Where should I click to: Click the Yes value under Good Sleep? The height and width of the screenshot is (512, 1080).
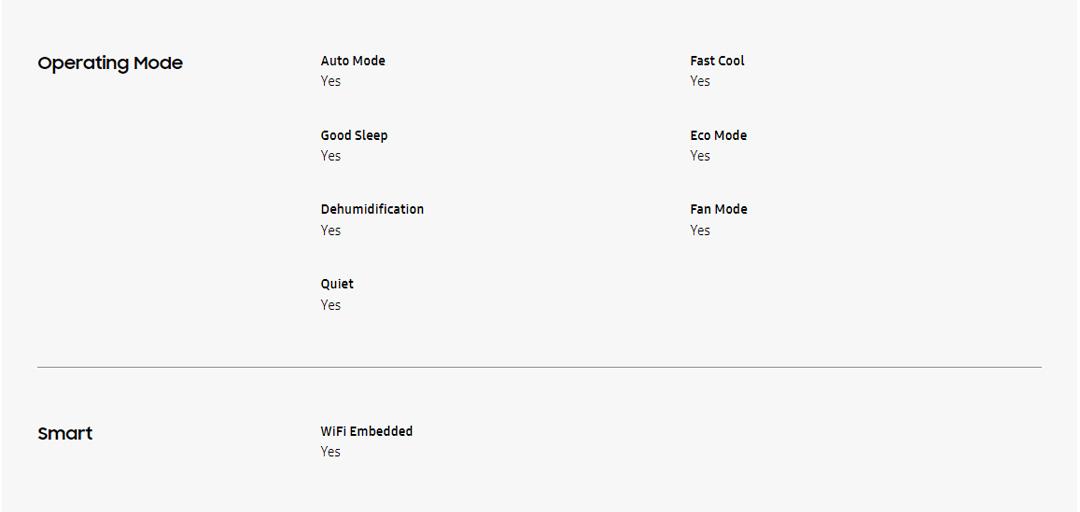[331, 156]
